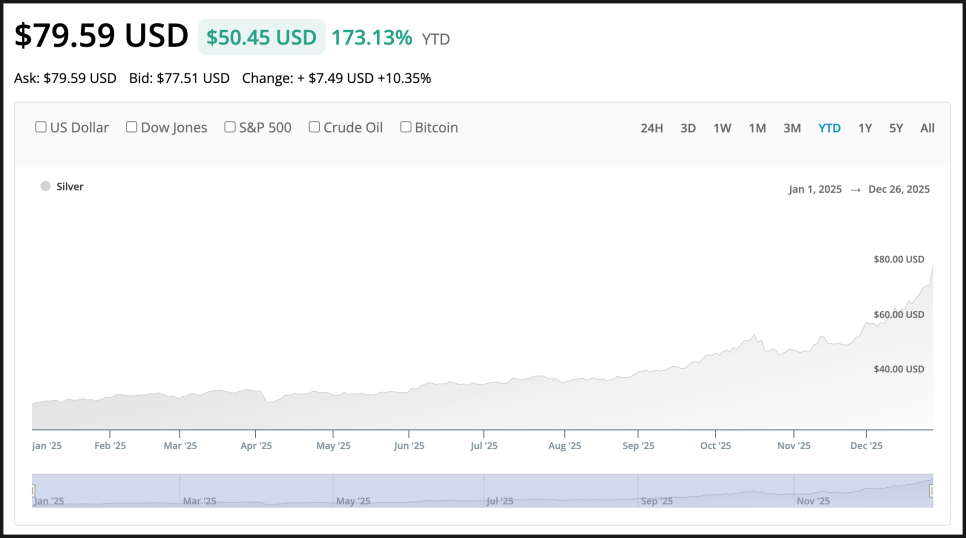Click the Dec 26, 2025 end date
The width and height of the screenshot is (966, 538).
click(x=899, y=189)
